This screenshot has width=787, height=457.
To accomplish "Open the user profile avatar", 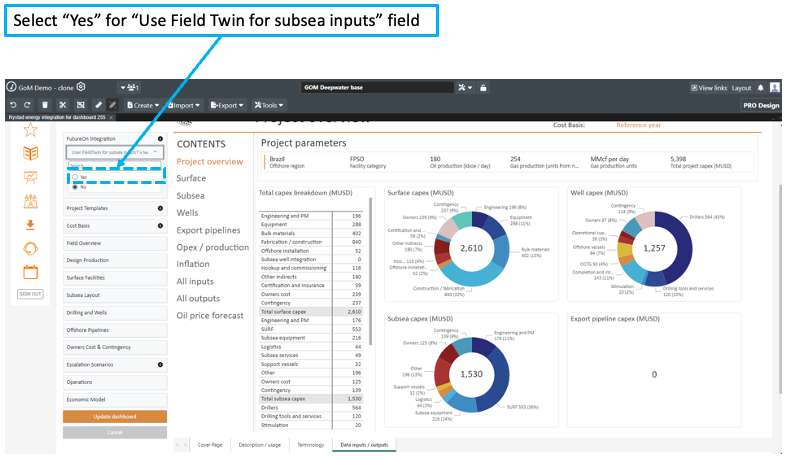I will [774, 87].
